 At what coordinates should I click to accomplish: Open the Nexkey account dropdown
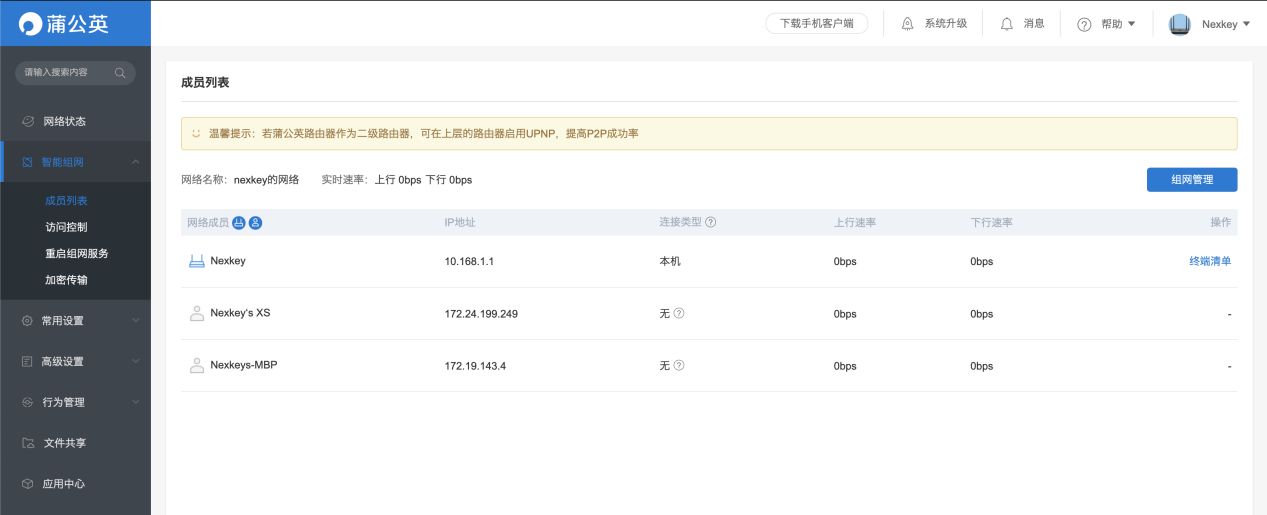click(x=1210, y=24)
